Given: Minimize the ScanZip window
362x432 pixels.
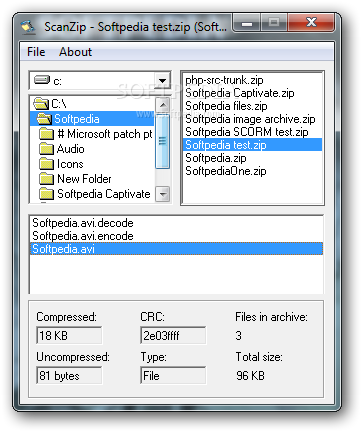Looking at the screenshot, I should click(x=247, y=23).
